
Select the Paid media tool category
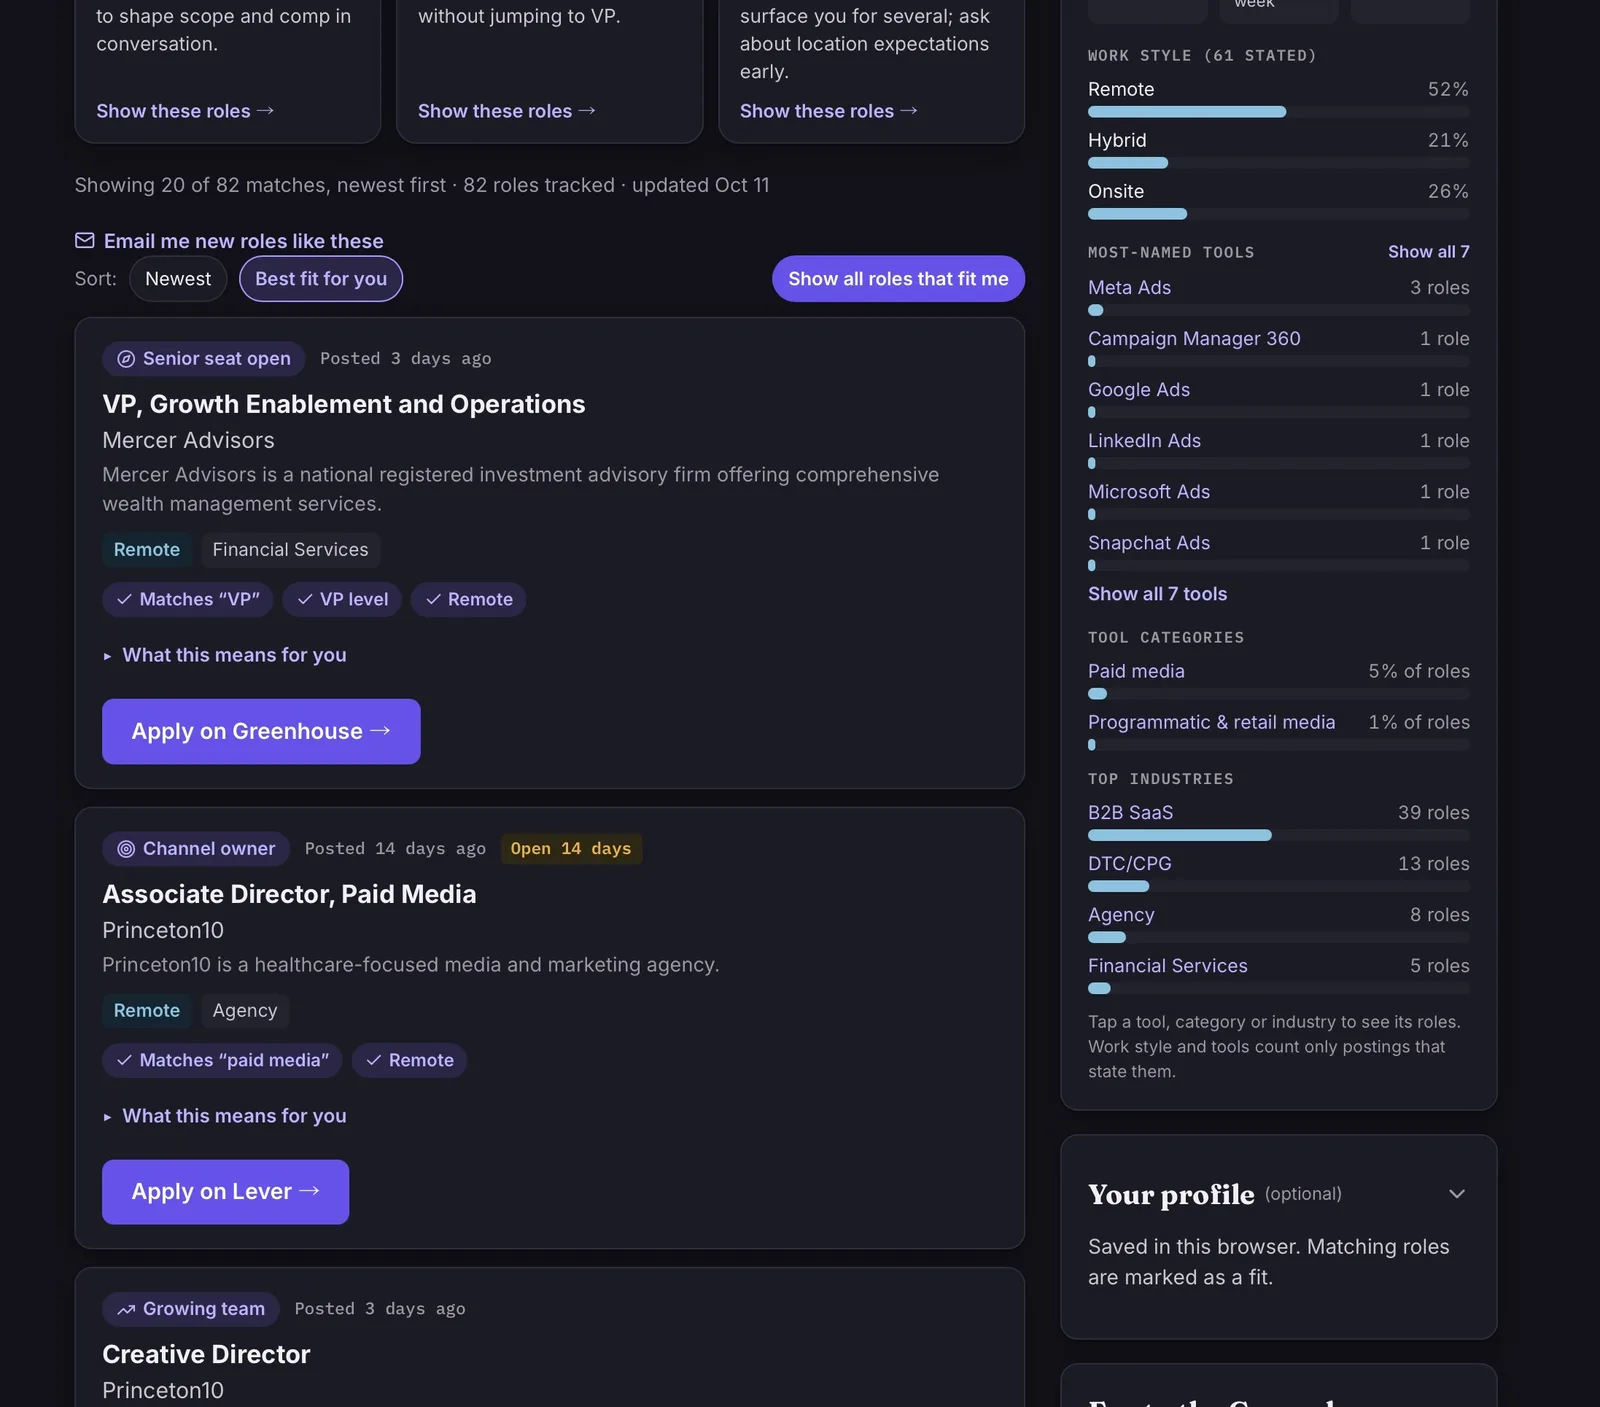[x=1136, y=671]
